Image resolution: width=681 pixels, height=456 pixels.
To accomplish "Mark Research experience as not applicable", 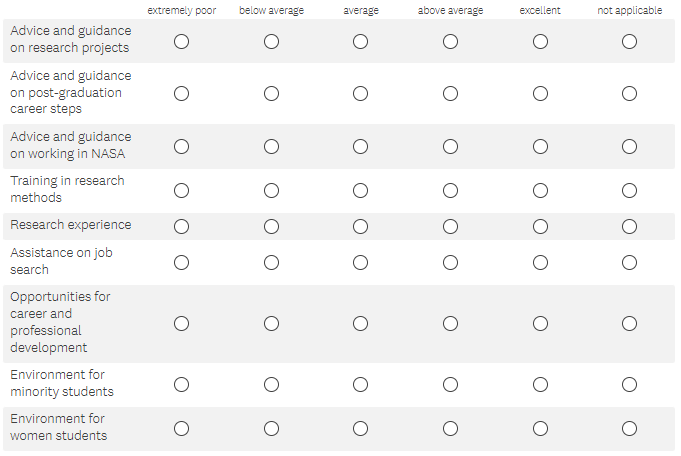I will tap(629, 226).
